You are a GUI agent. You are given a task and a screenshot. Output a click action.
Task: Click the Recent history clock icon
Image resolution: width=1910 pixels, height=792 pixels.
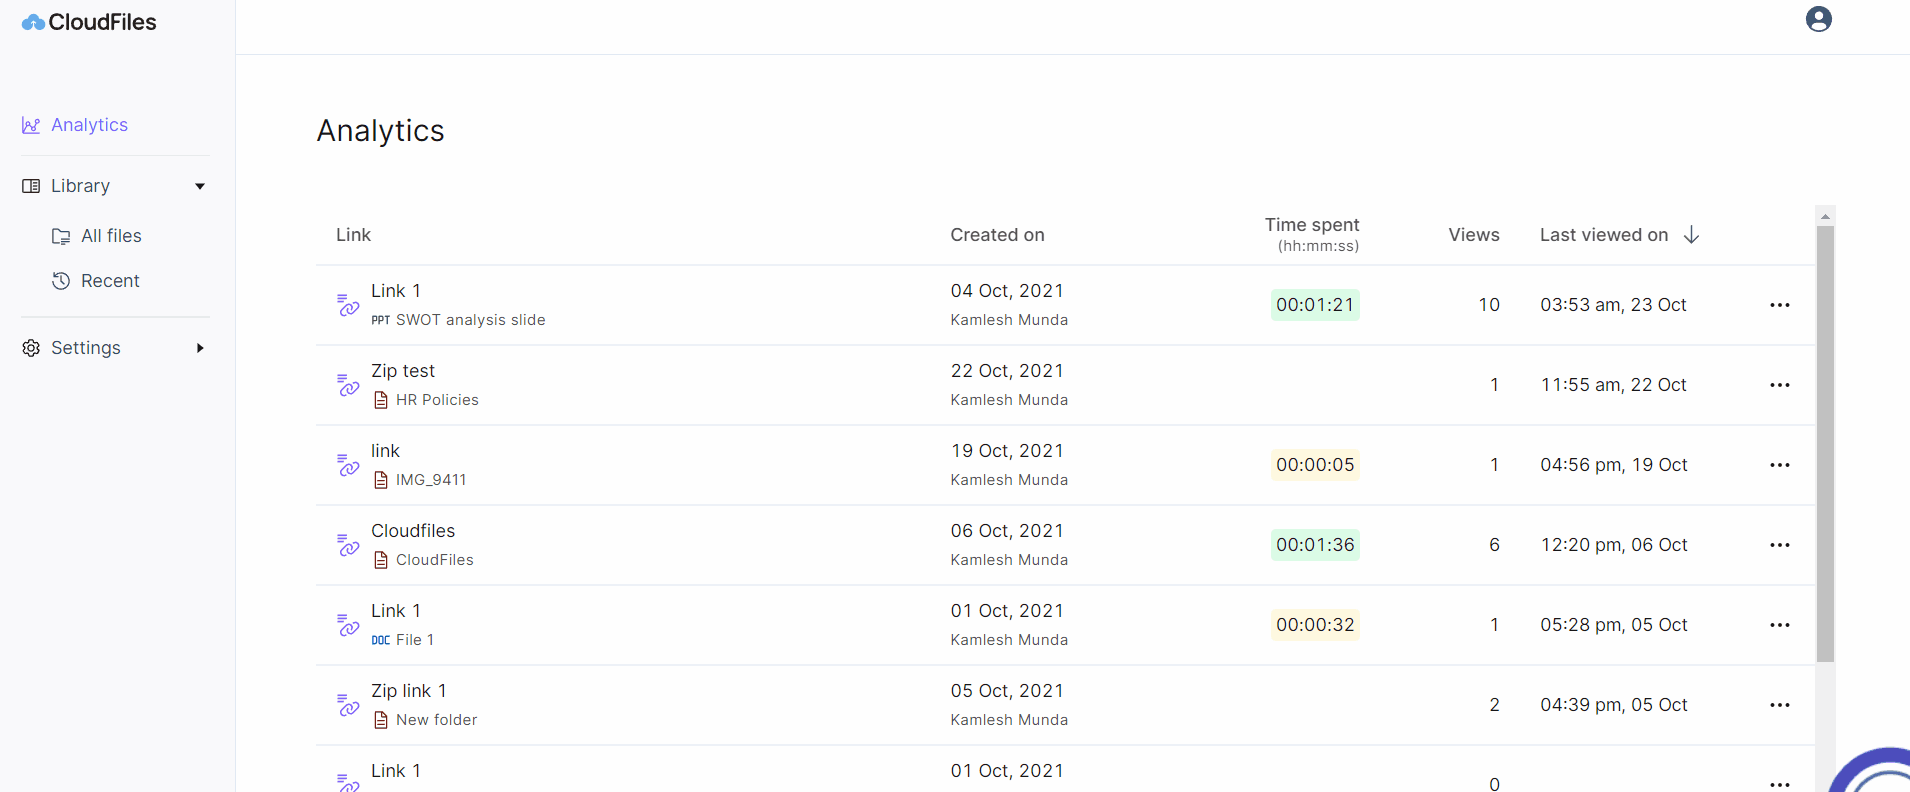click(x=61, y=281)
